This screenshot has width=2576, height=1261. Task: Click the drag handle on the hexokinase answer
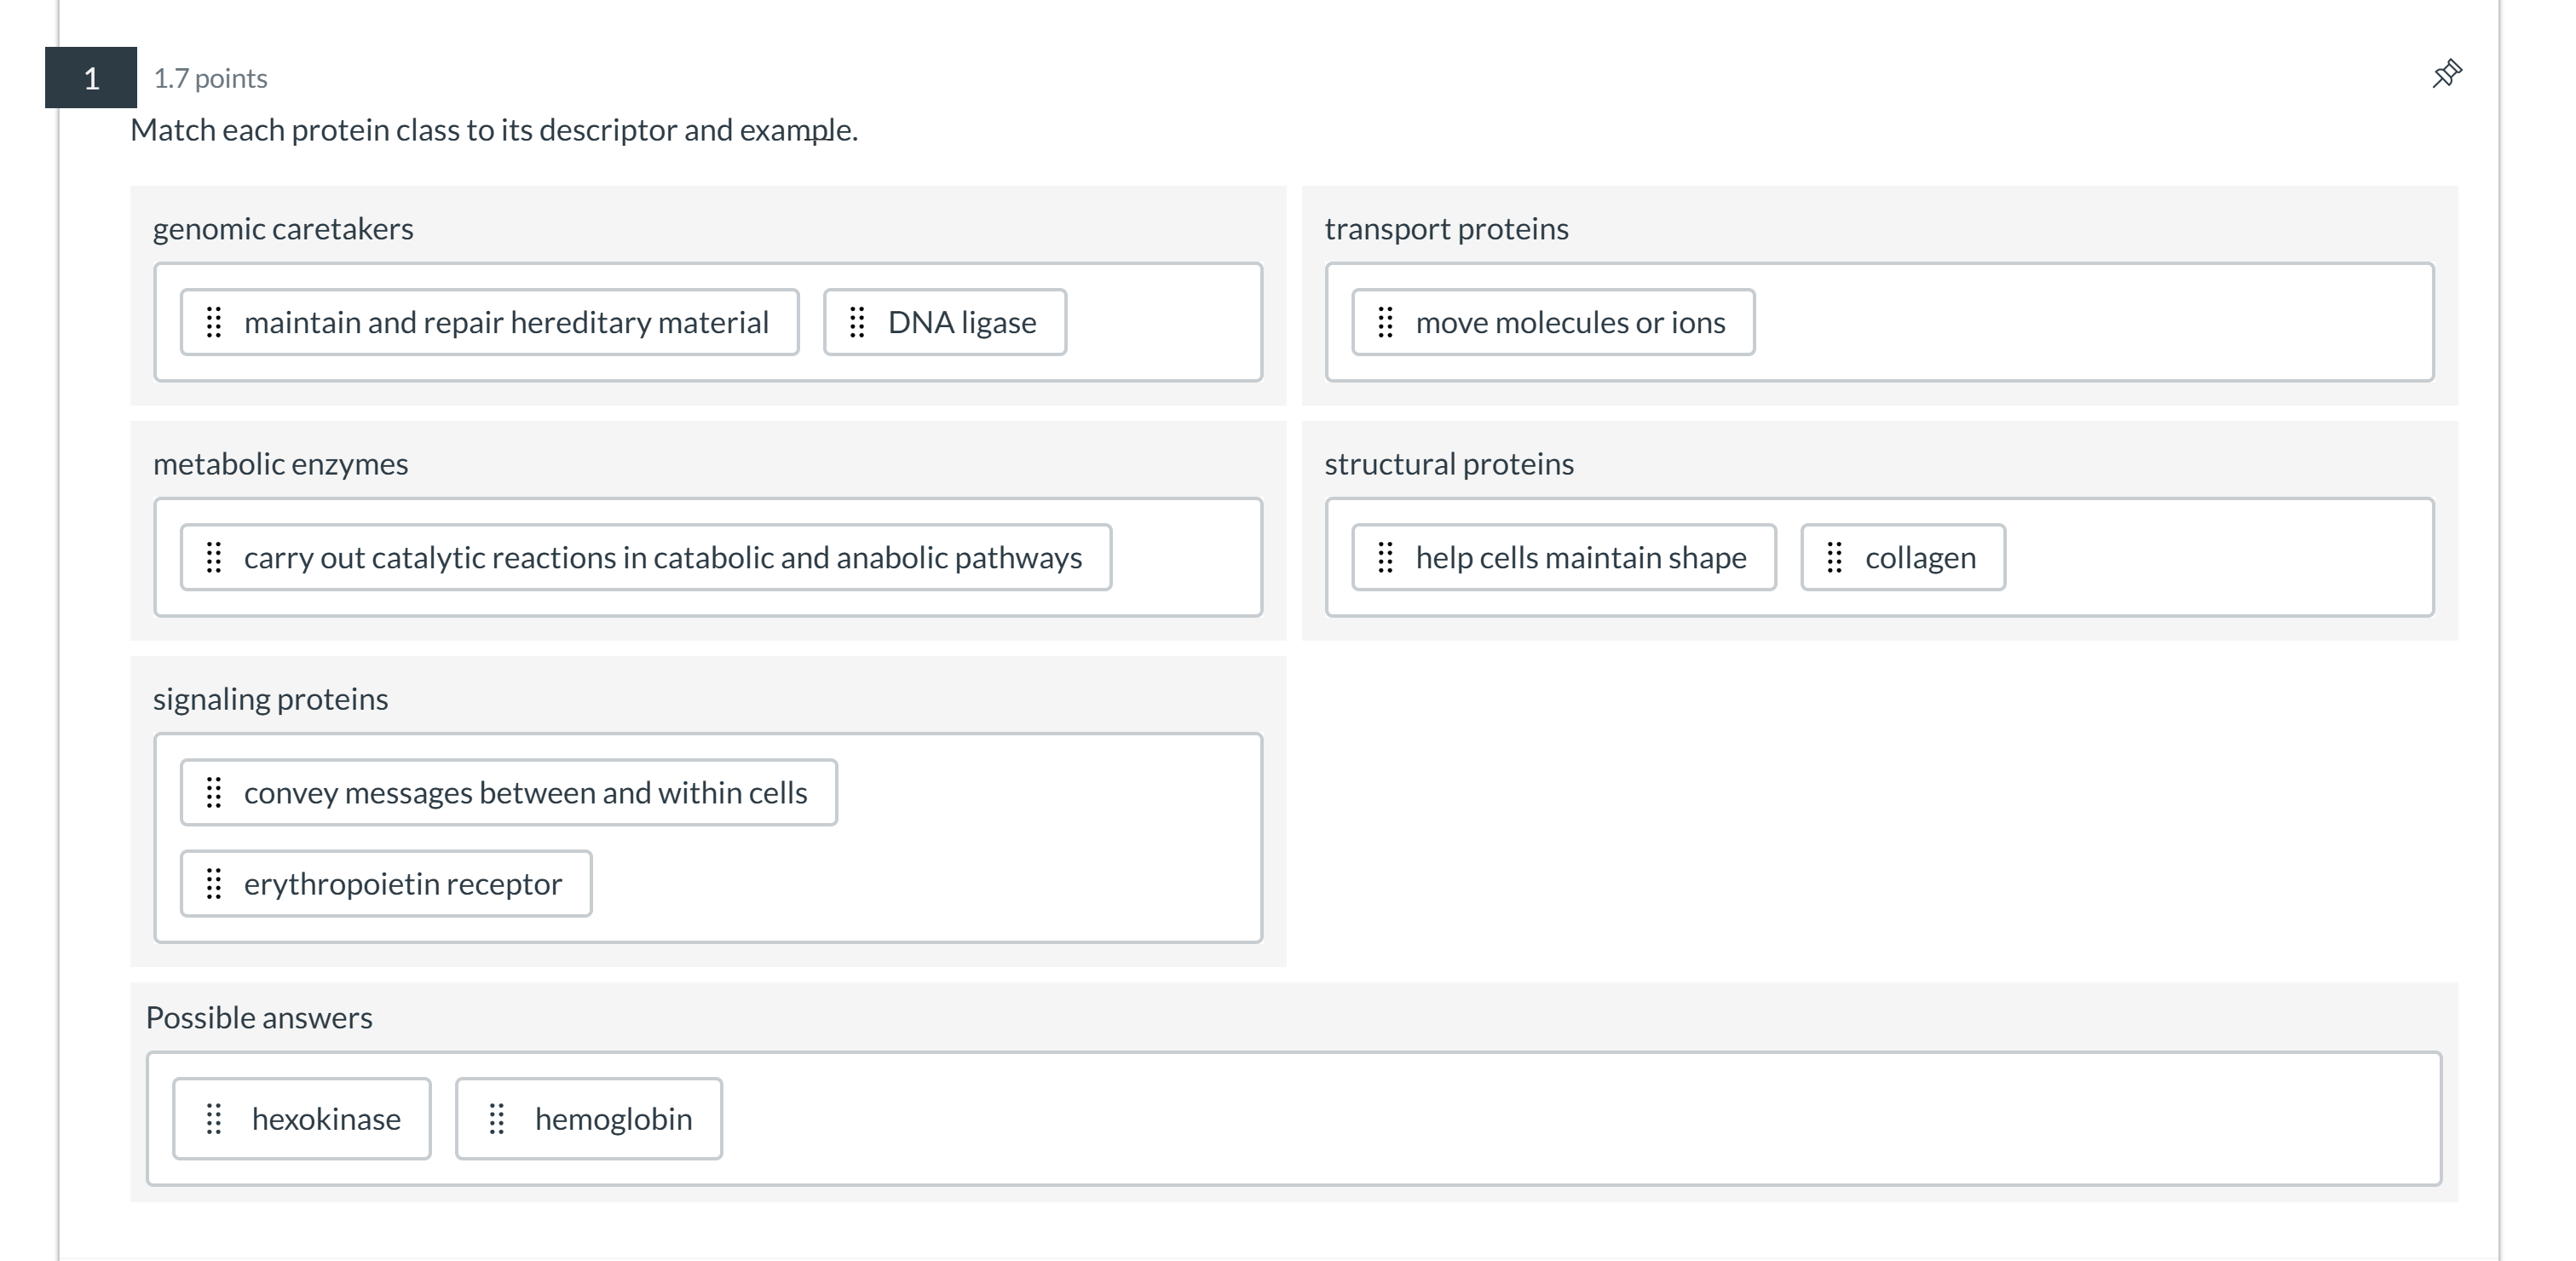tap(214, 1119)
